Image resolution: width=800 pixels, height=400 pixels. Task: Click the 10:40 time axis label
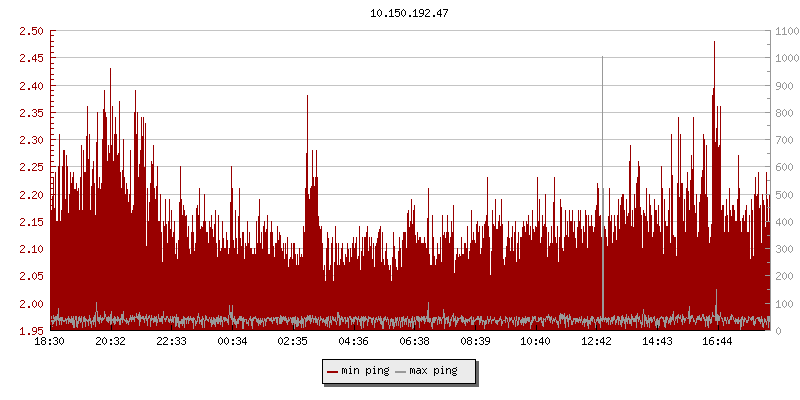pos(536,342)
